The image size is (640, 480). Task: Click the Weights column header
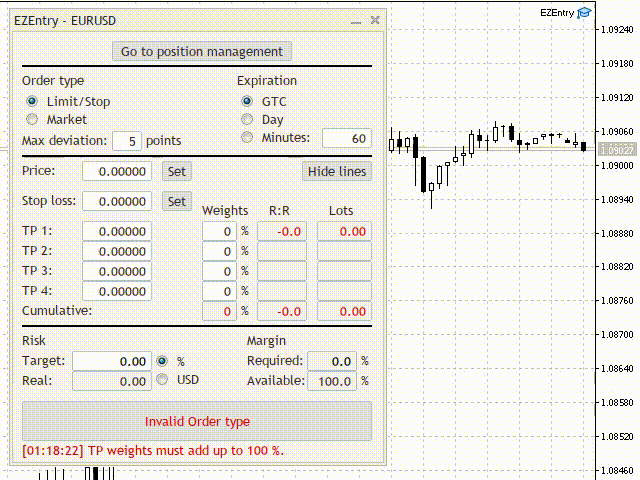pyautogui.click(x=225, y=211)
